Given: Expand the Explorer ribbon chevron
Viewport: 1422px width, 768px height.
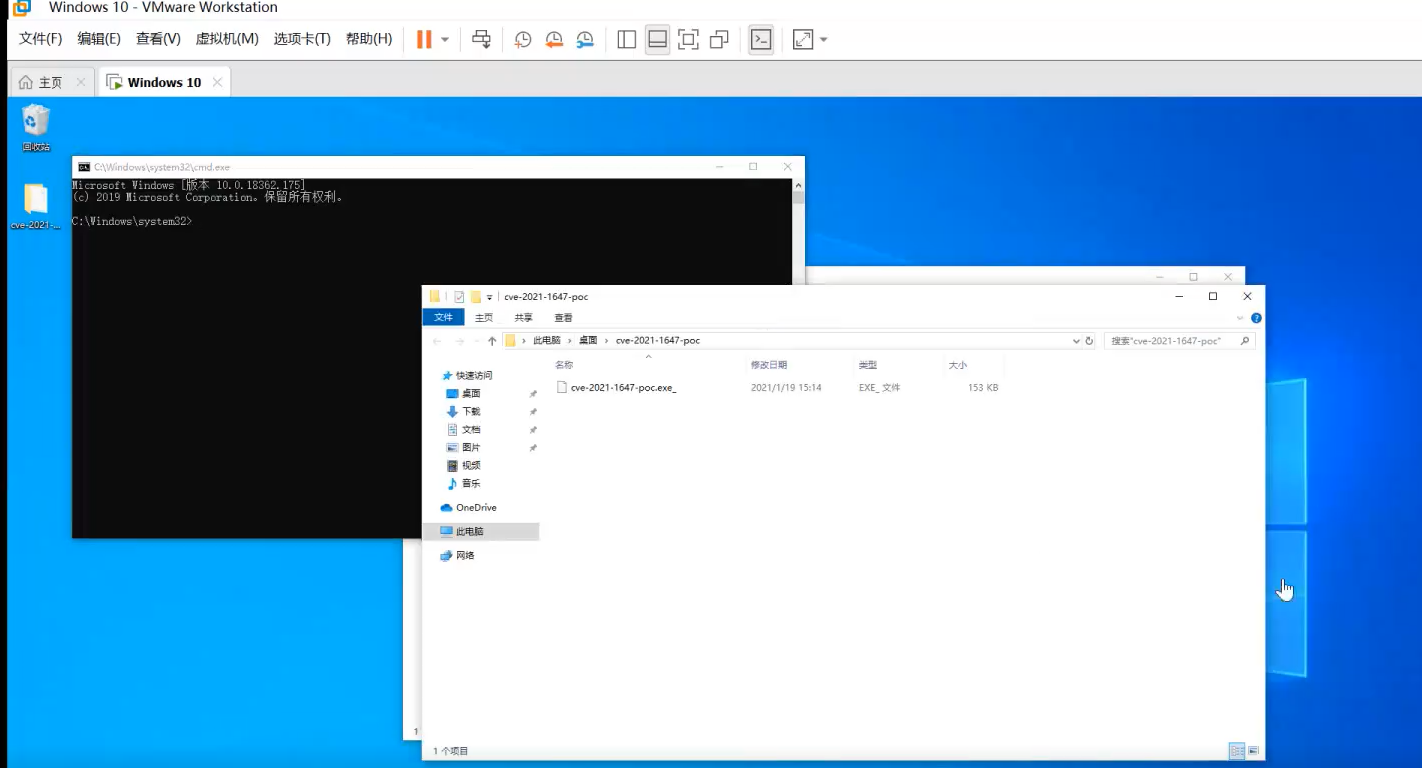Looking at the screenshot, I should (1240, 318).
